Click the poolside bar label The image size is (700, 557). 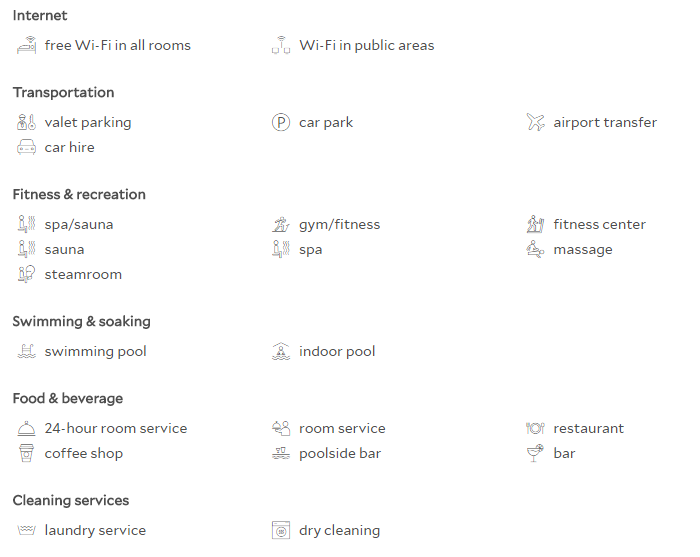[340, 453]
